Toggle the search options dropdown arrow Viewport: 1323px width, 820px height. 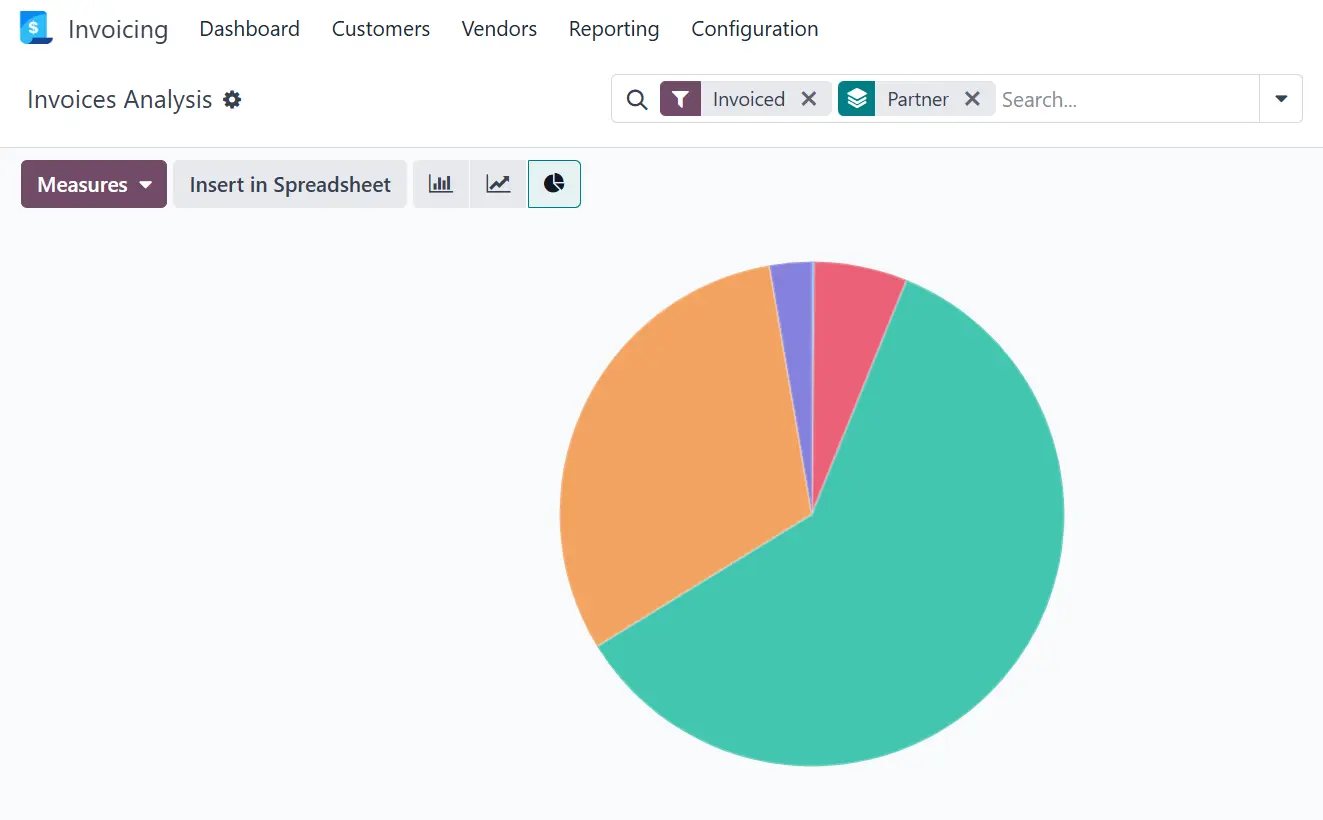[x=1281, y=99]
